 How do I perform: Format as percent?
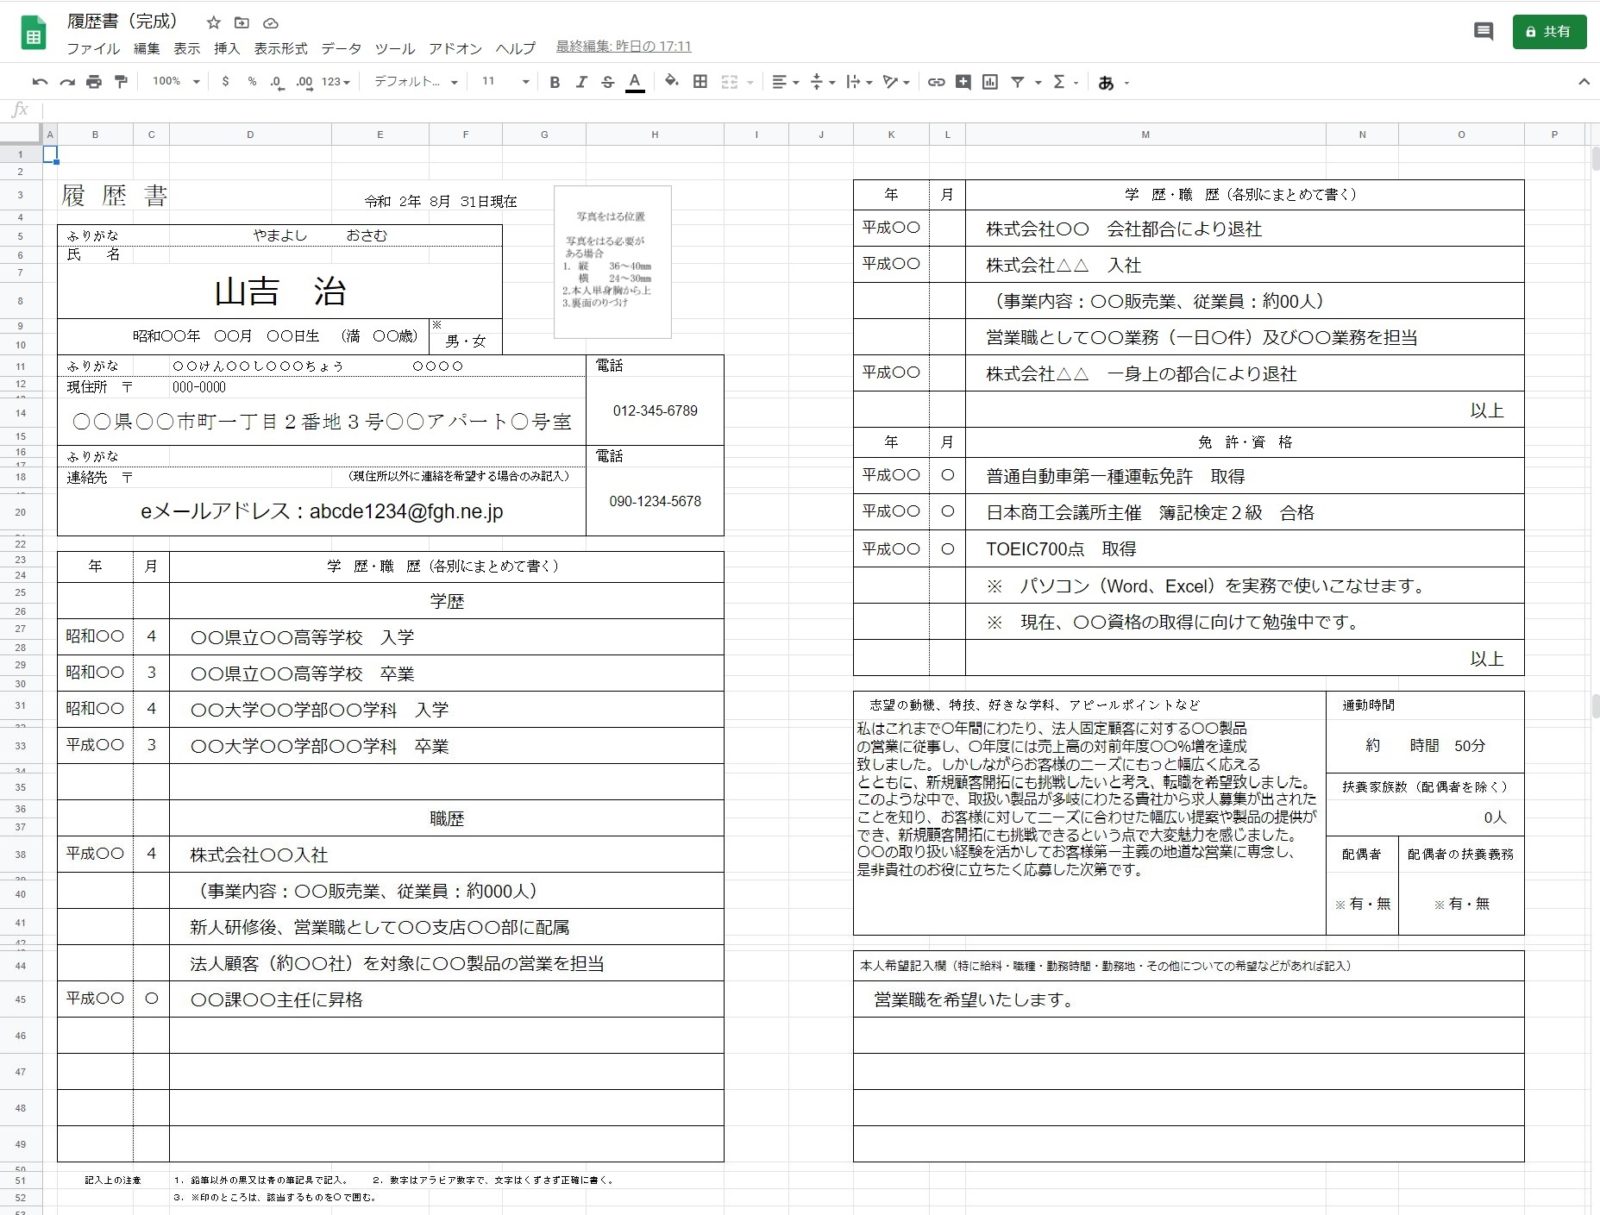click(x=252, y=82)
